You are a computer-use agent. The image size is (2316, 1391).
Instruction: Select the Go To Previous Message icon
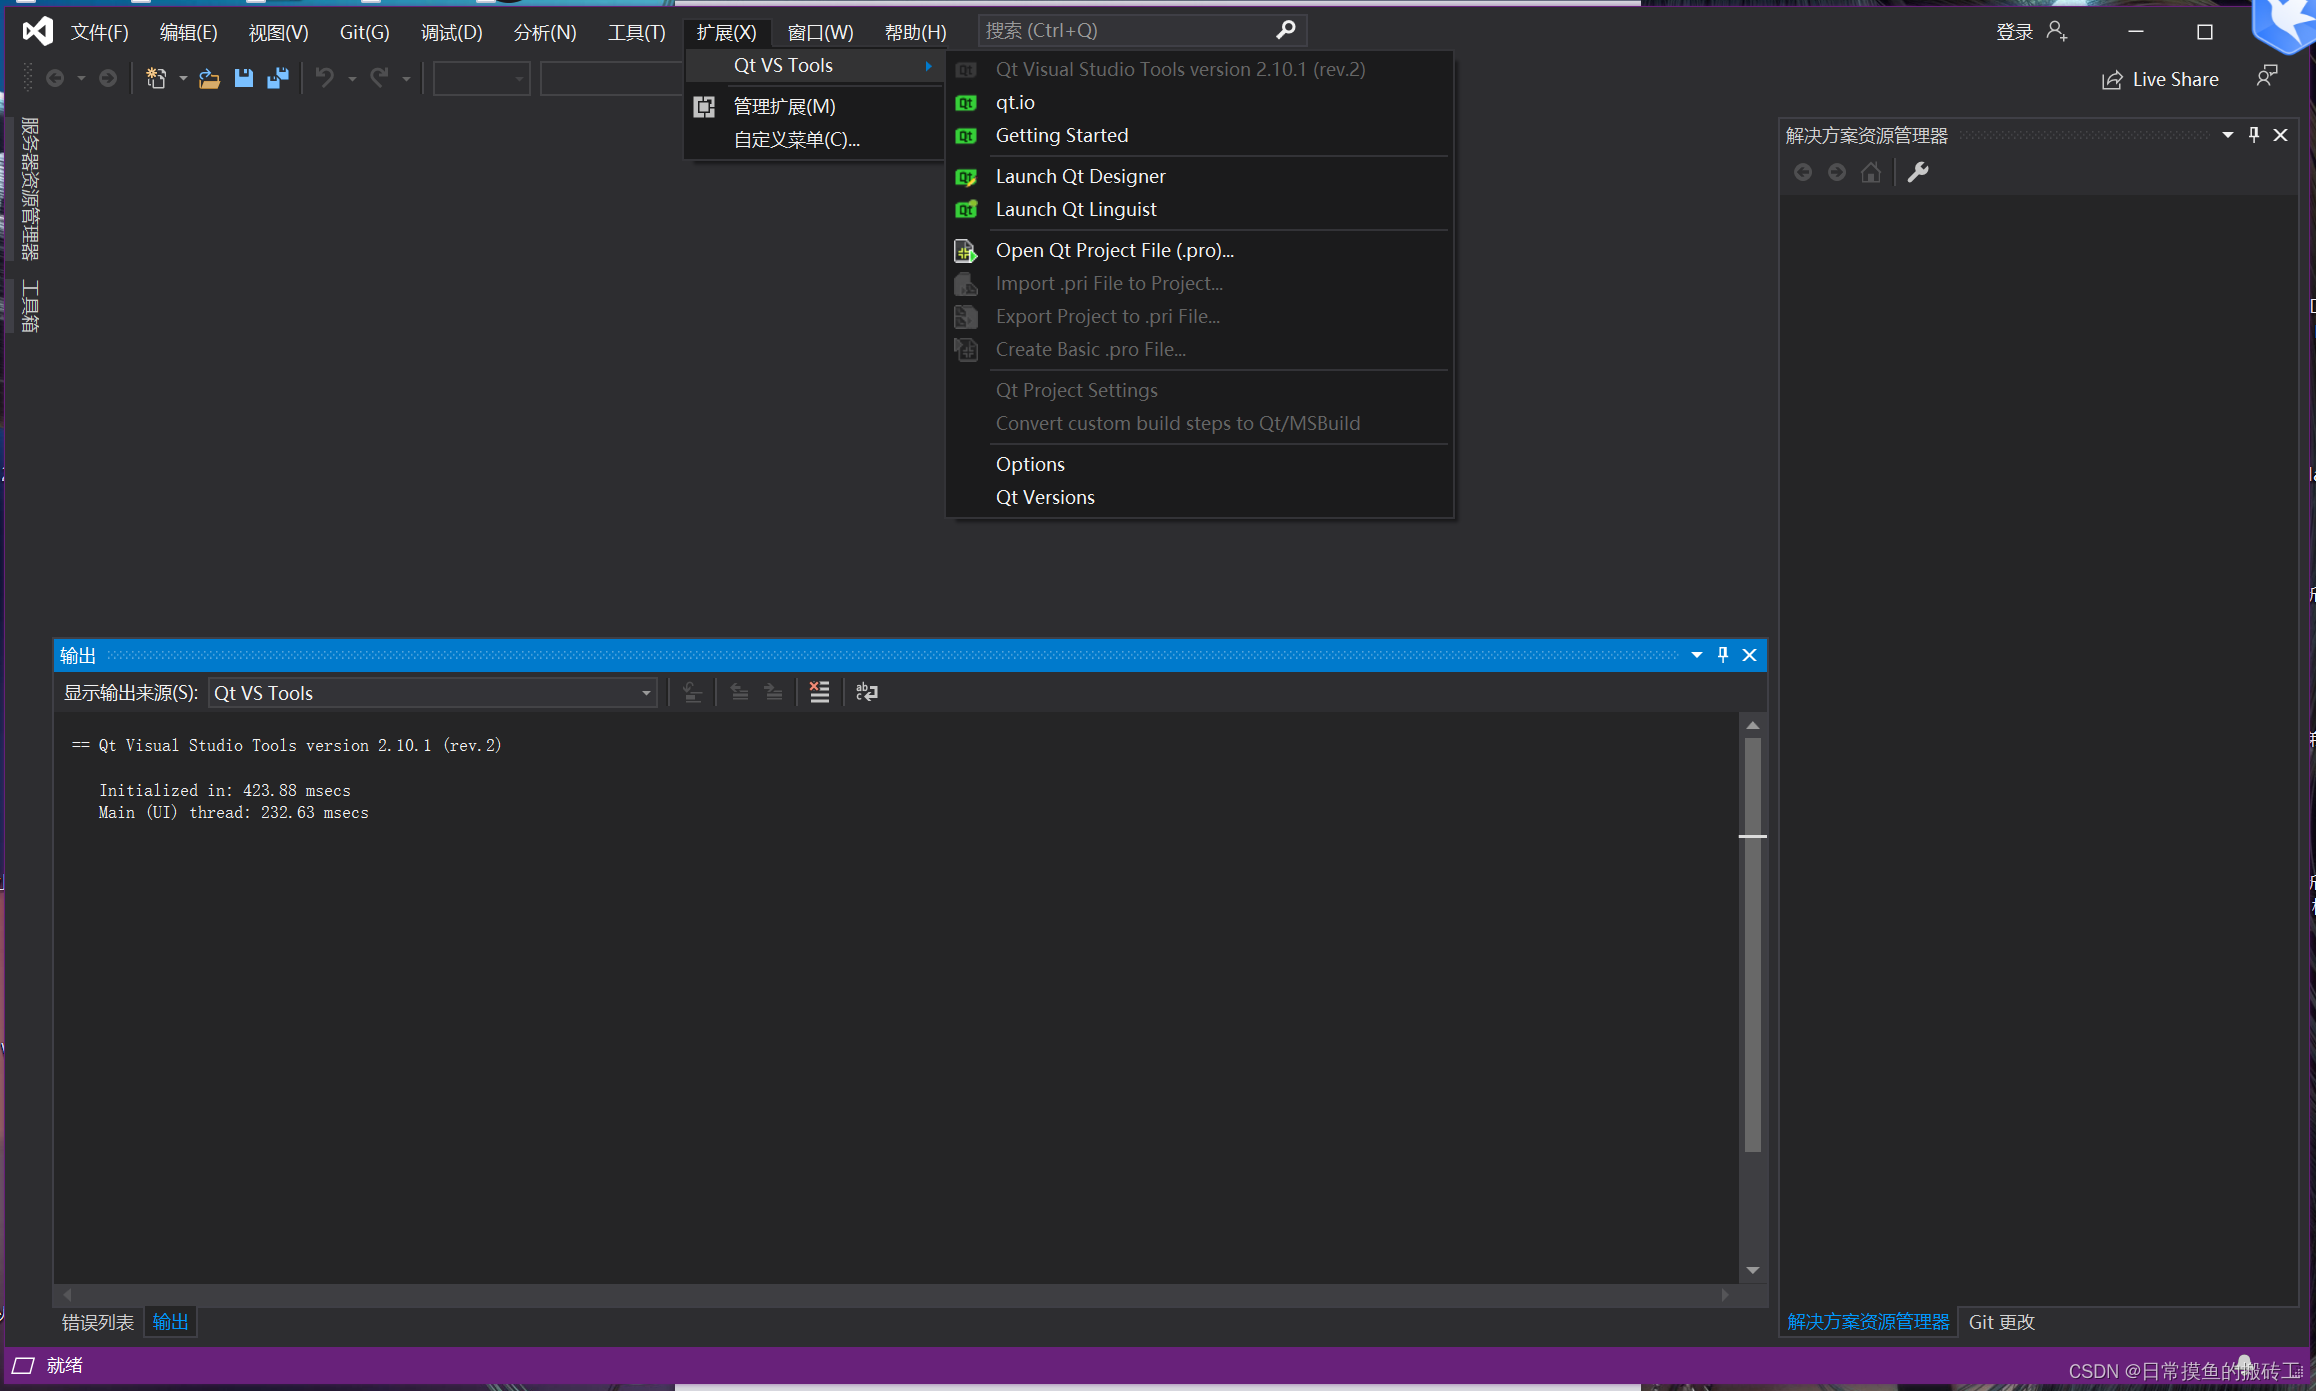739,691
